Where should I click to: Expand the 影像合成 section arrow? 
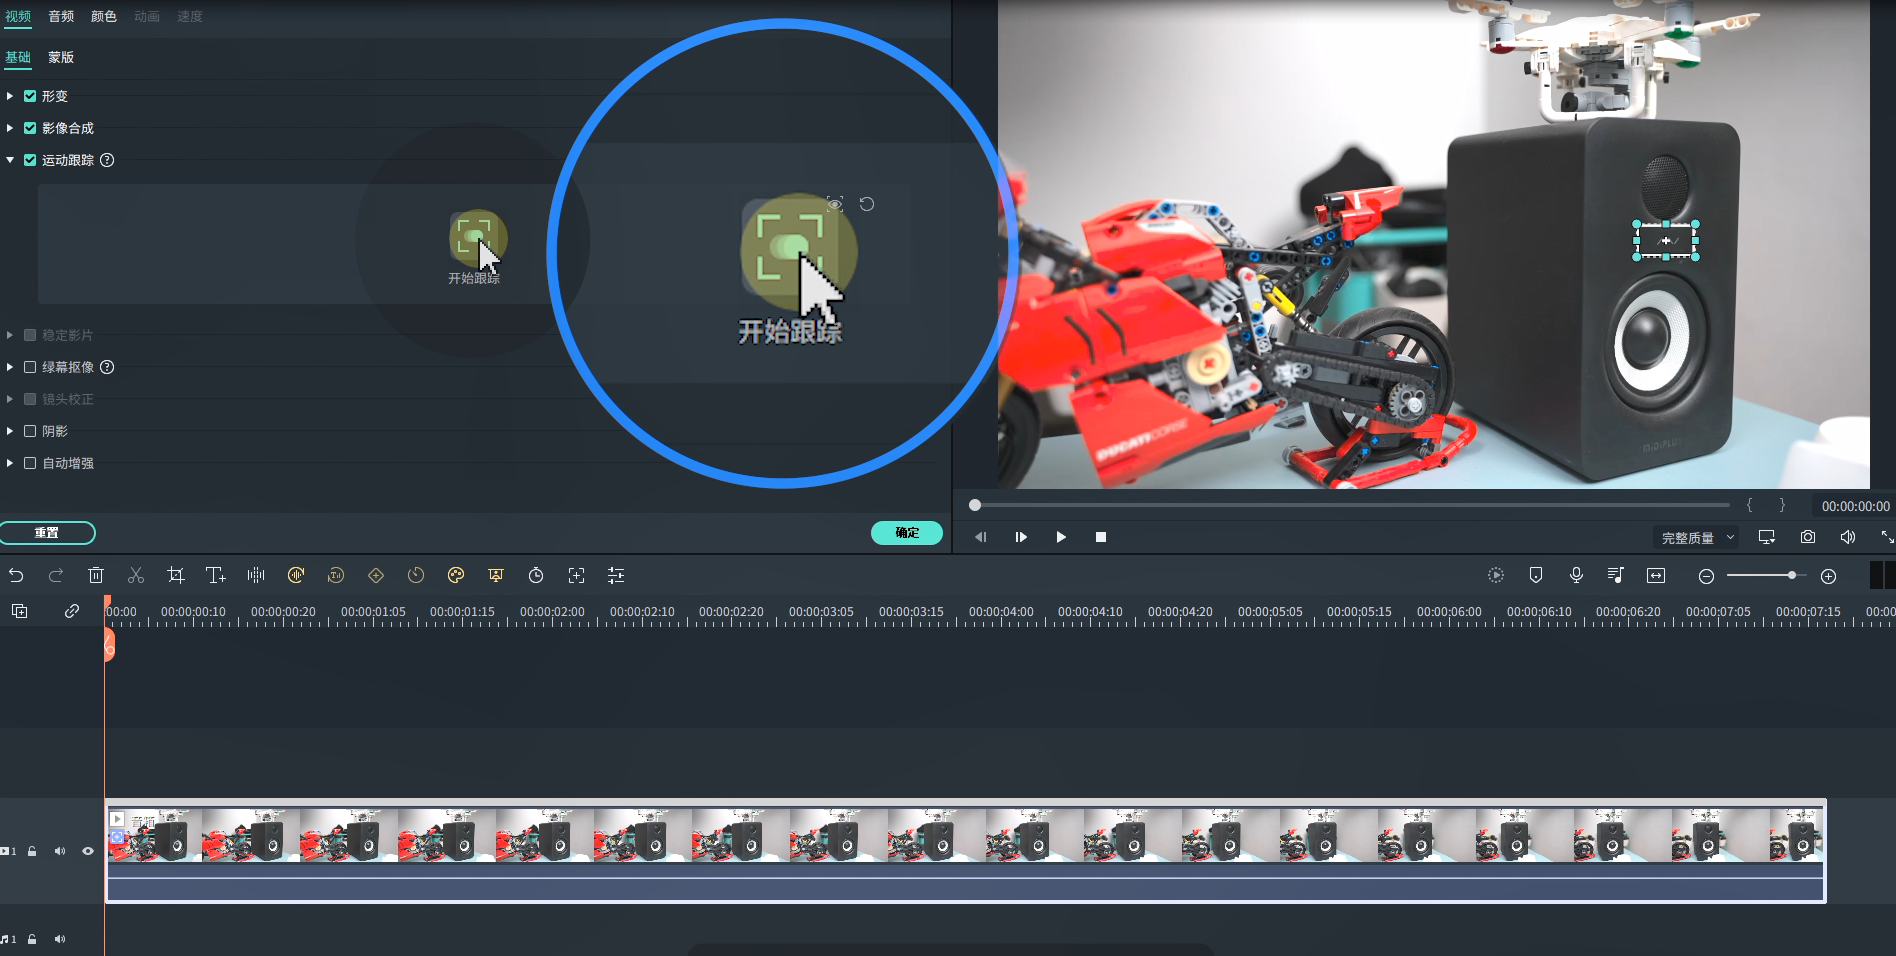point(10,128)
